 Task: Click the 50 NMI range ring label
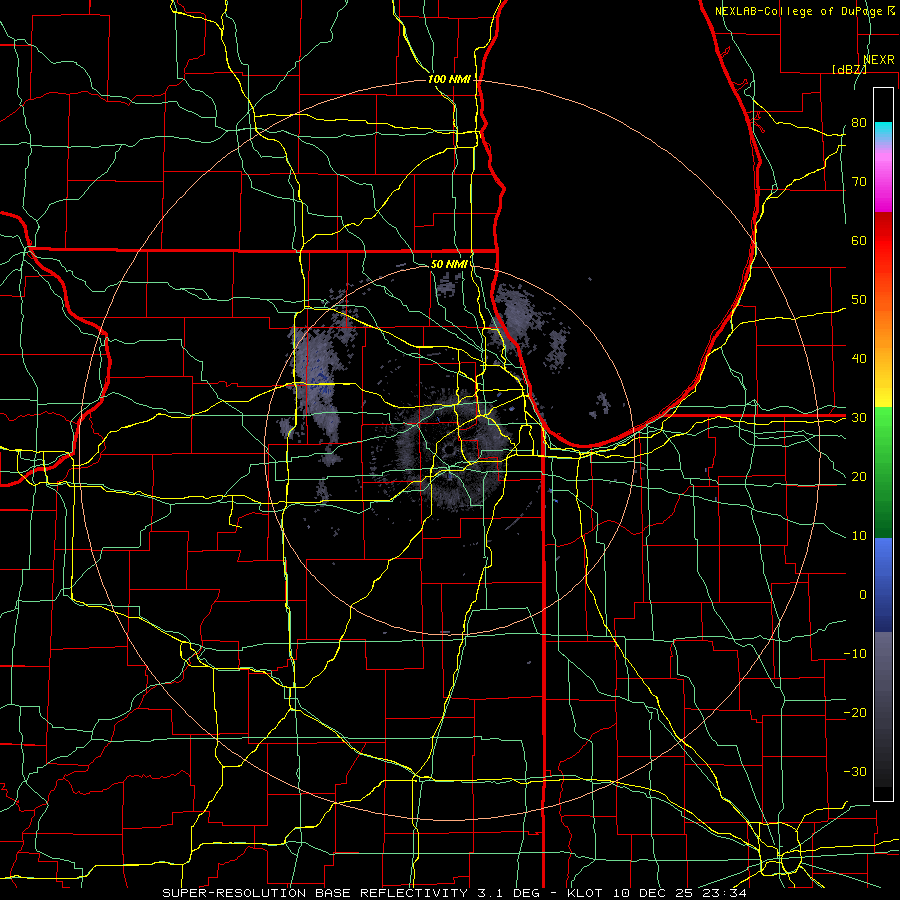449,264
